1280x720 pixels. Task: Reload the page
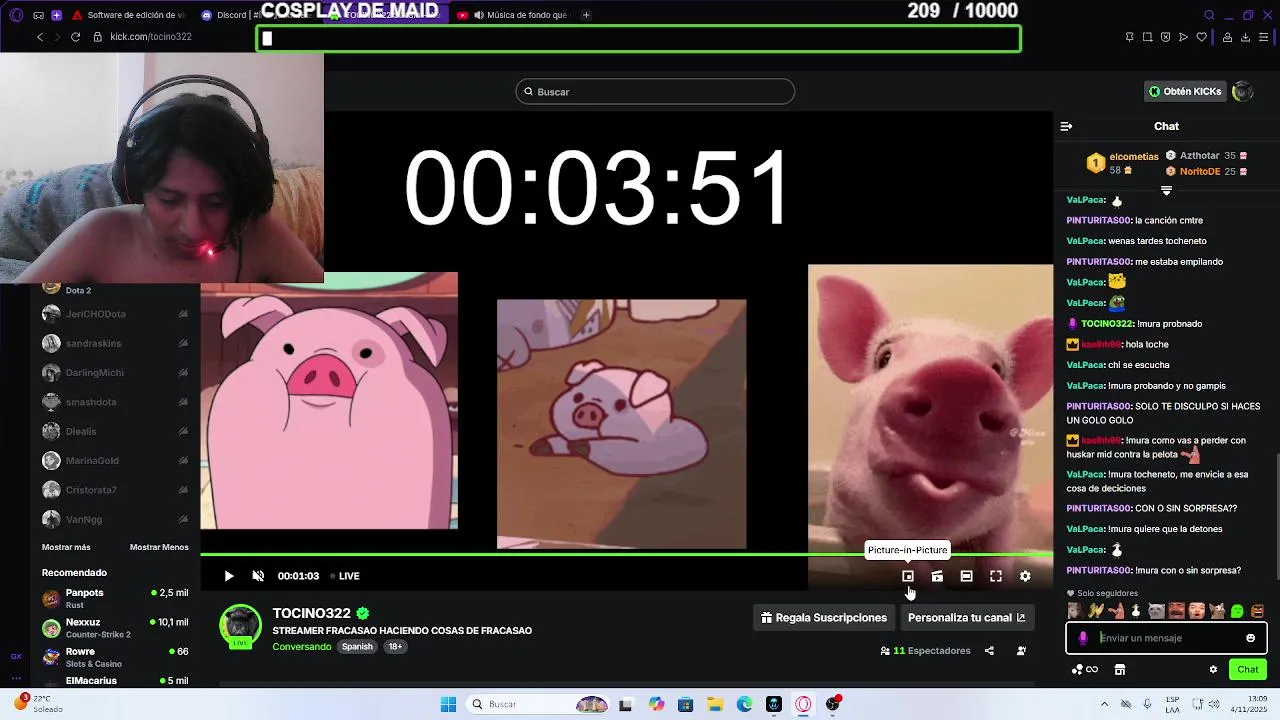(75, 37)
